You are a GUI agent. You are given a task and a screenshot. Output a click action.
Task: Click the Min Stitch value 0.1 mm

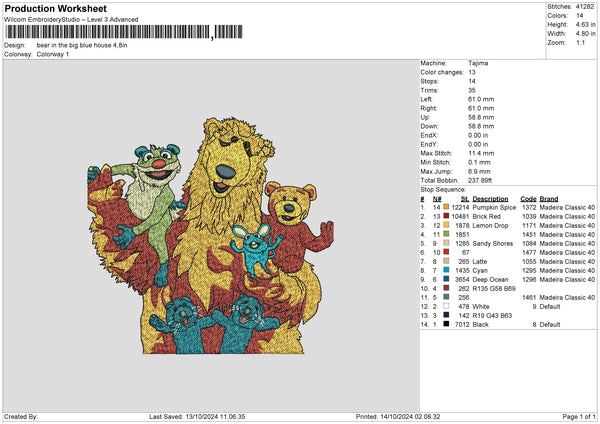point(479,162)
